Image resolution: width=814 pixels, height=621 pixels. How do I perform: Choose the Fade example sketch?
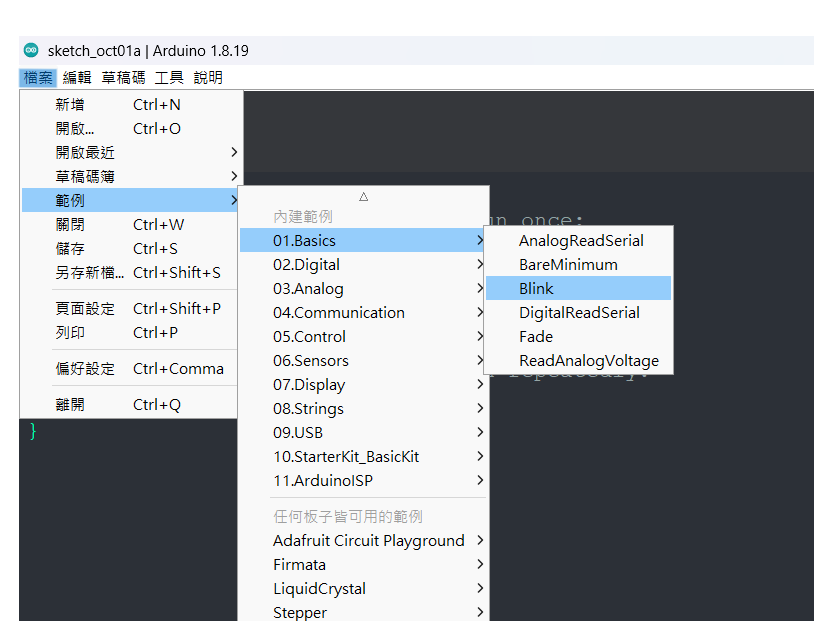[x=536, y=336]
